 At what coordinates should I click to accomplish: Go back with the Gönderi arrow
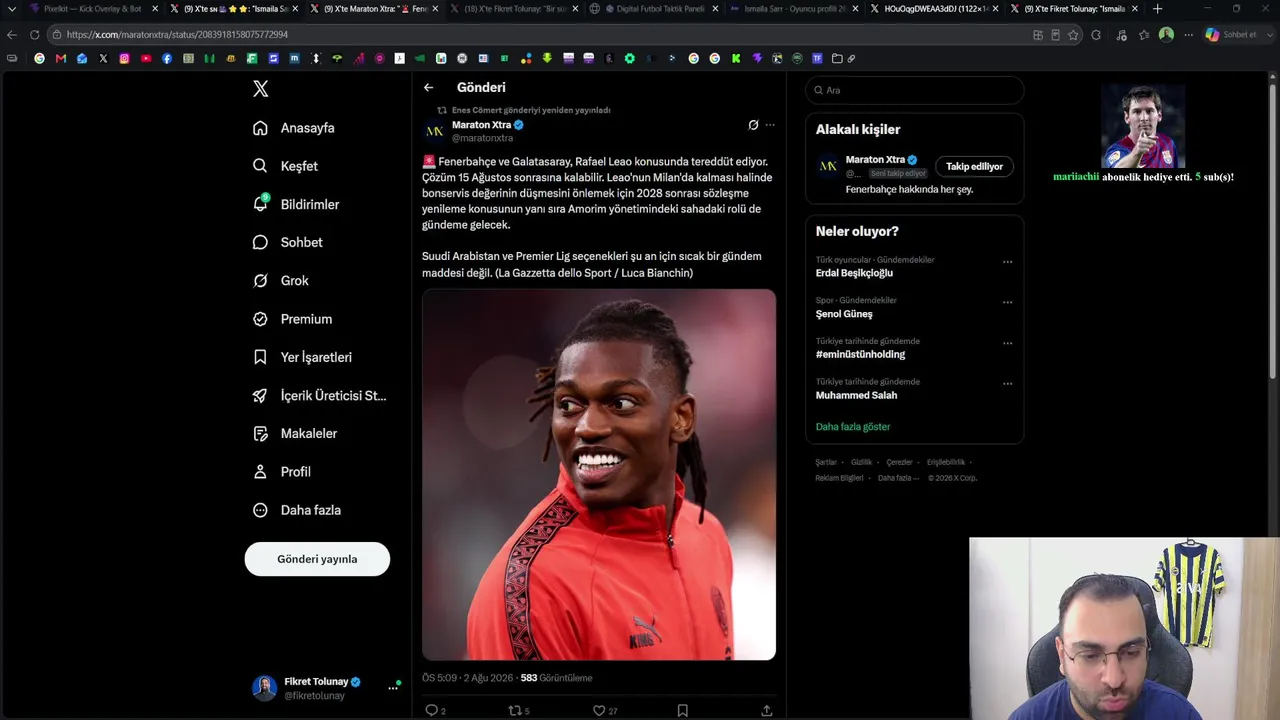[x=429, y=88]
